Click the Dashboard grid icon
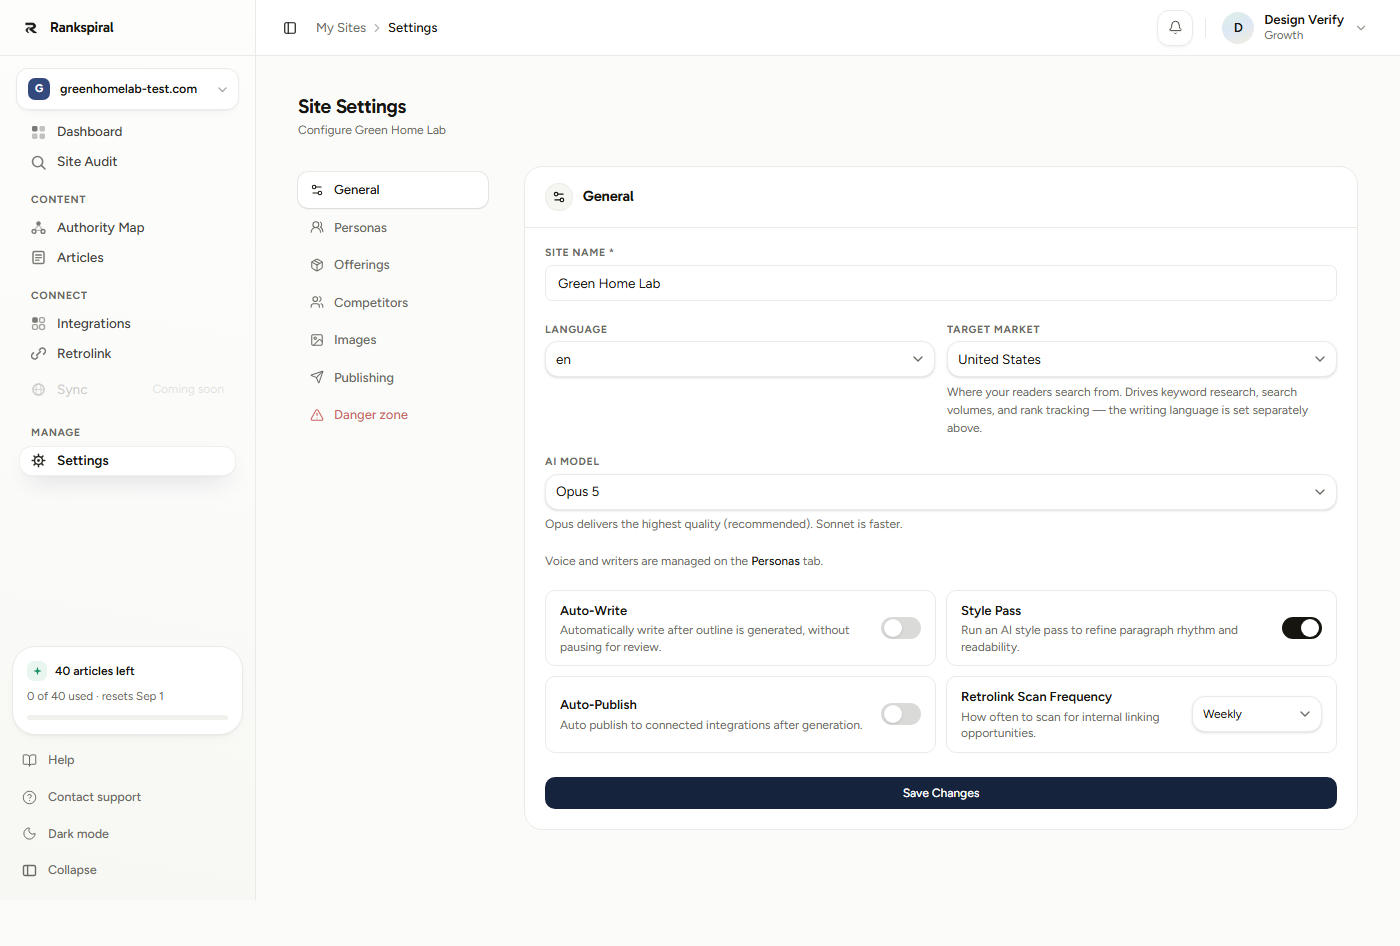 tap(38, 132)
